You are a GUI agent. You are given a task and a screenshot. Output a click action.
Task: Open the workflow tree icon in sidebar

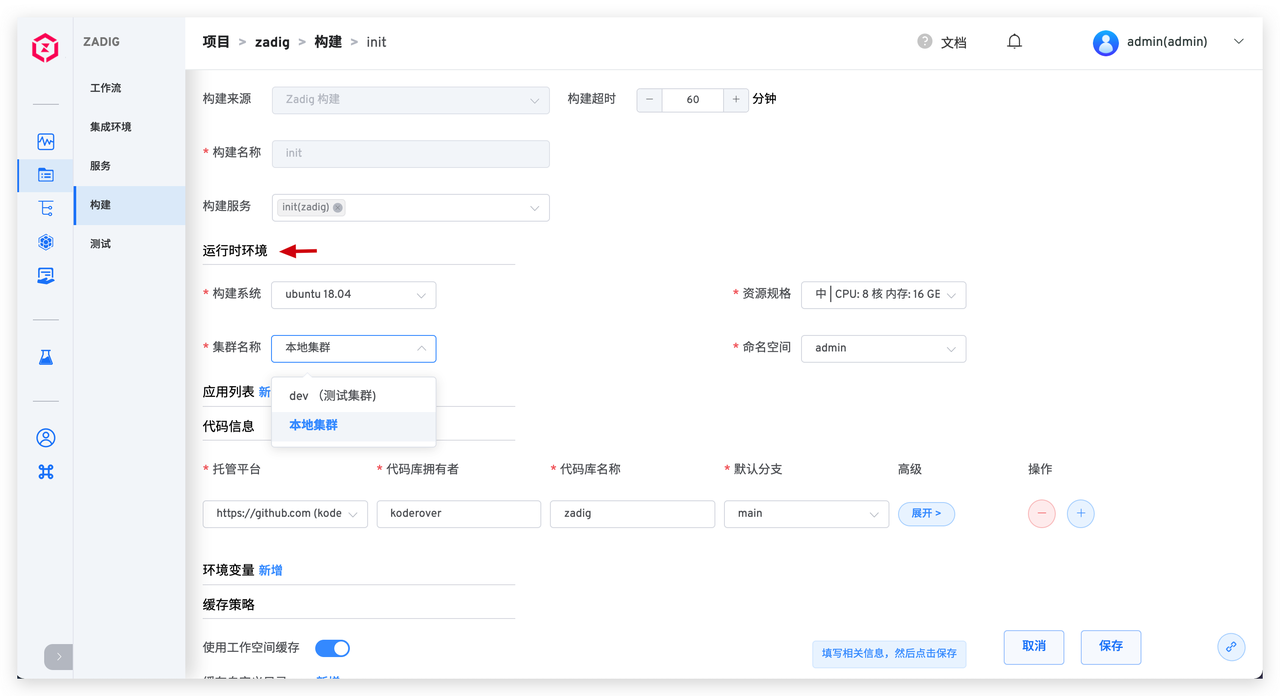coord(46,208)
